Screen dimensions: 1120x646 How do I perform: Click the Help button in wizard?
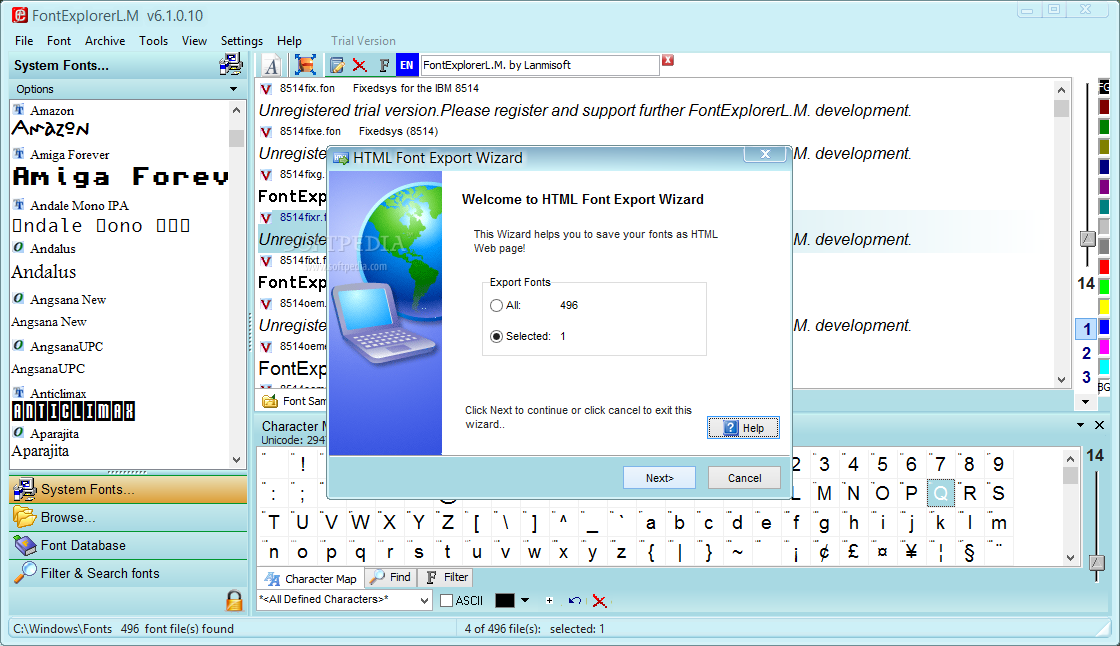pyautogui.click(x=744, y=428)
